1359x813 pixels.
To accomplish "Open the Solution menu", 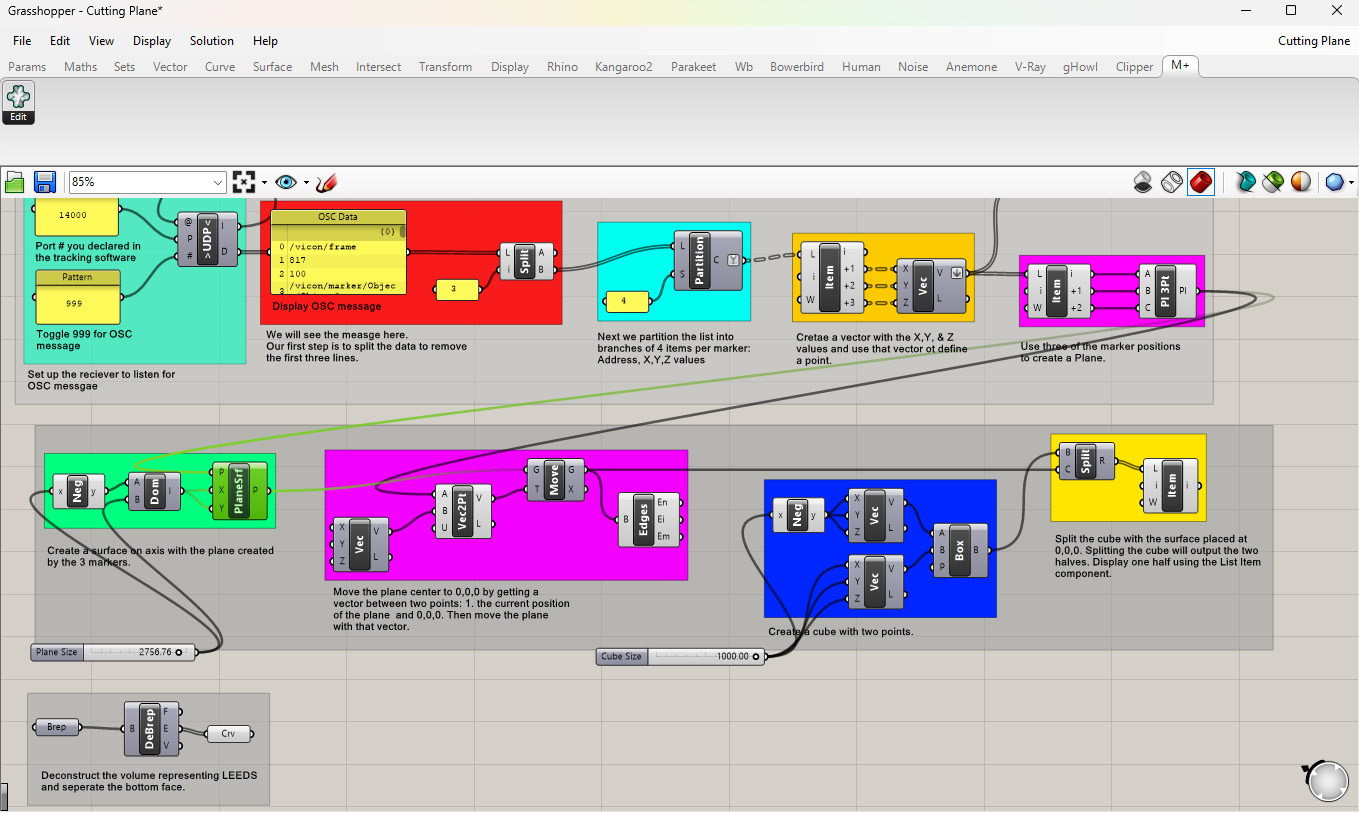I will coord(211,41).
